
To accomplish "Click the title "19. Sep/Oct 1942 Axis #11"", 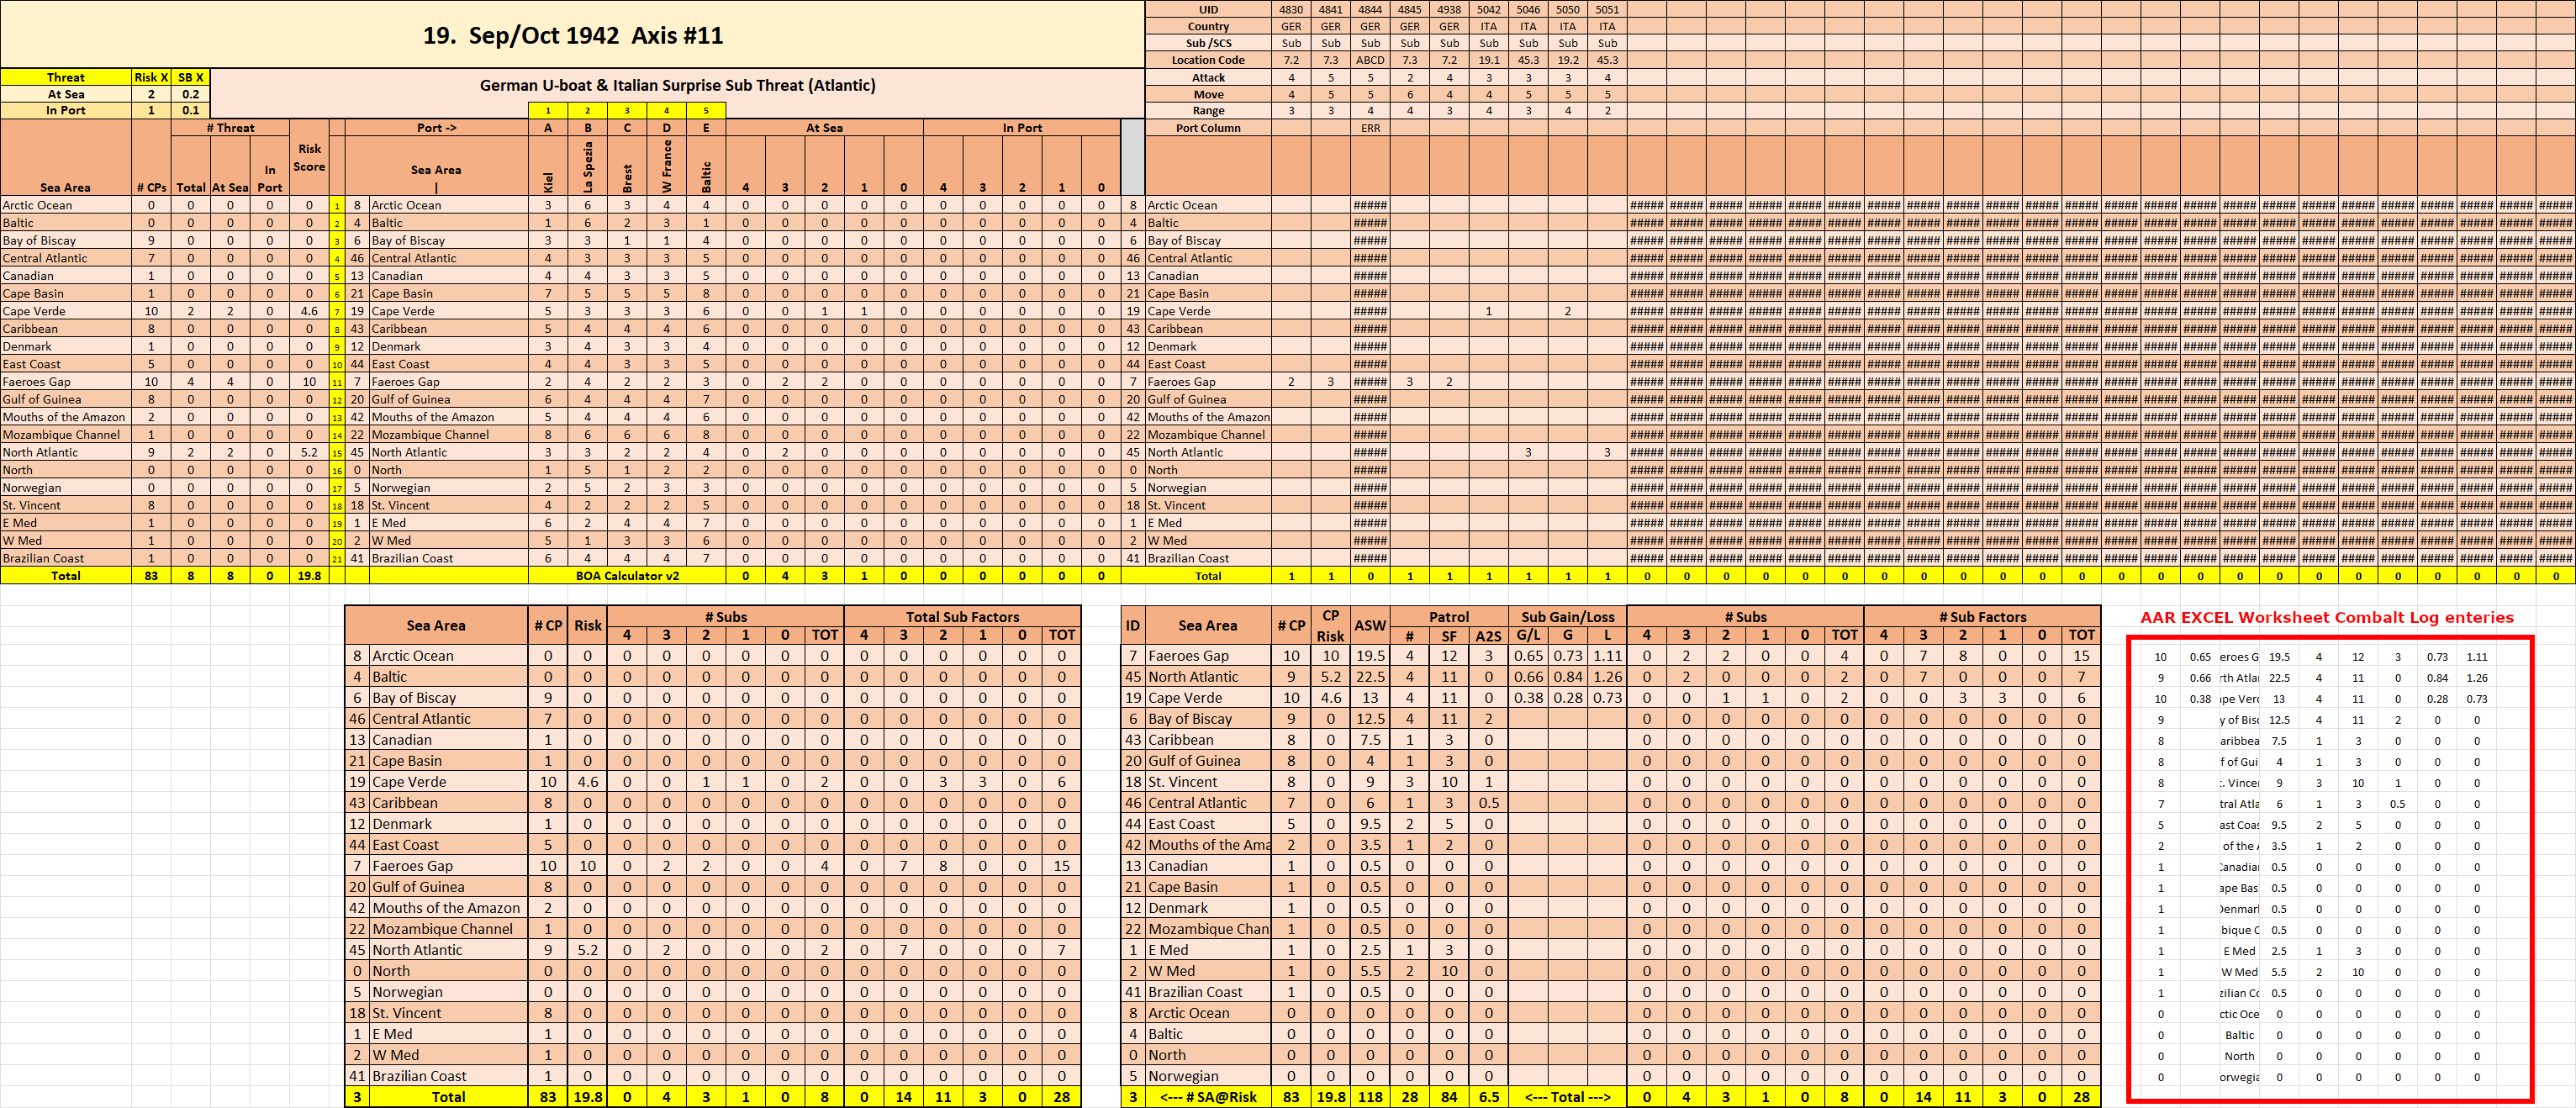I will pos(572,35).
